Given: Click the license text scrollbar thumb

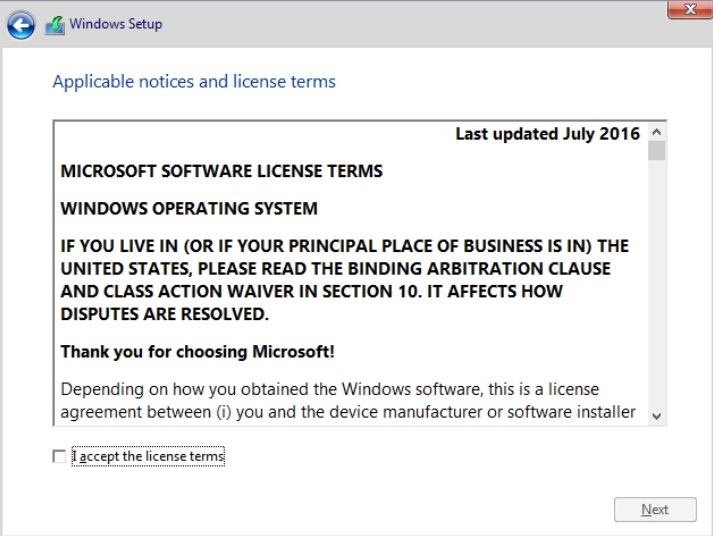Looking at the screenshot, I should point(656,151).
